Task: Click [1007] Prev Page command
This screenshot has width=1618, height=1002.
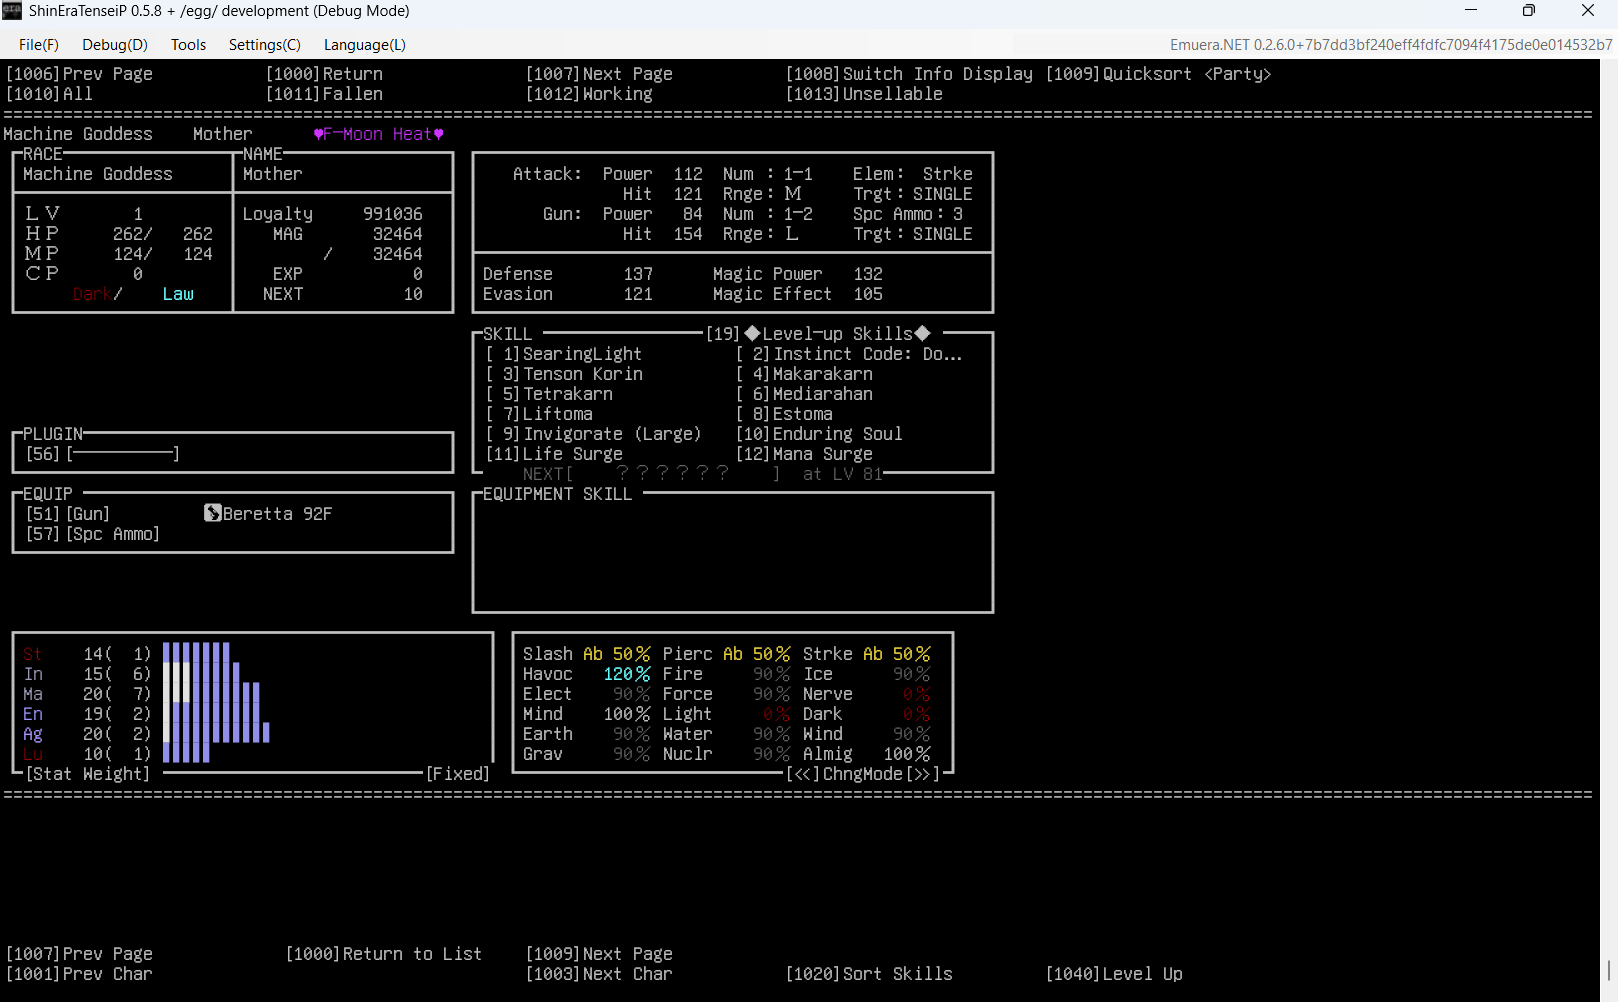Action: 79,954
